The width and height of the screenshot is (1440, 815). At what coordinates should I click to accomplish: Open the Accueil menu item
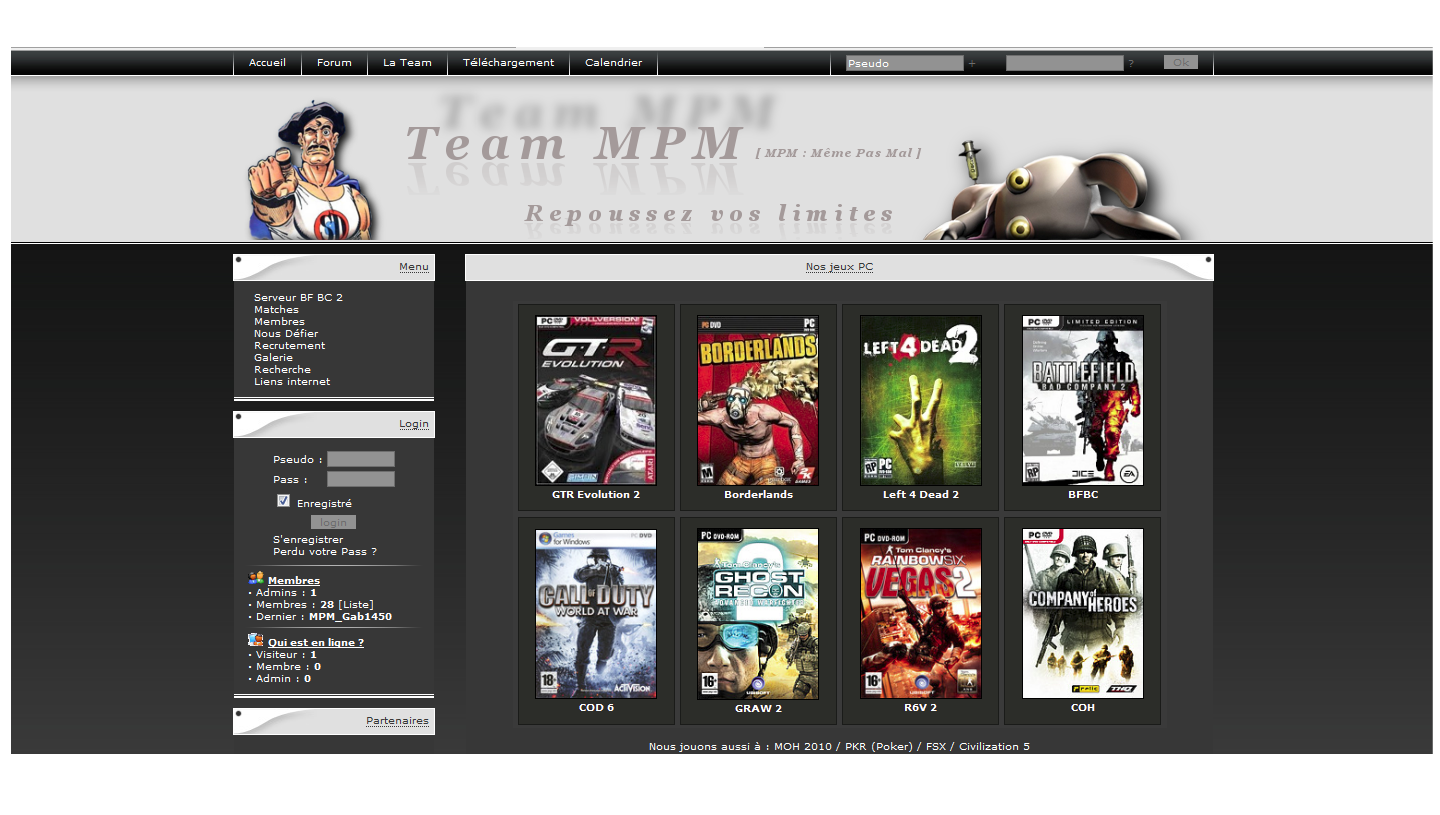coord(267,63)
